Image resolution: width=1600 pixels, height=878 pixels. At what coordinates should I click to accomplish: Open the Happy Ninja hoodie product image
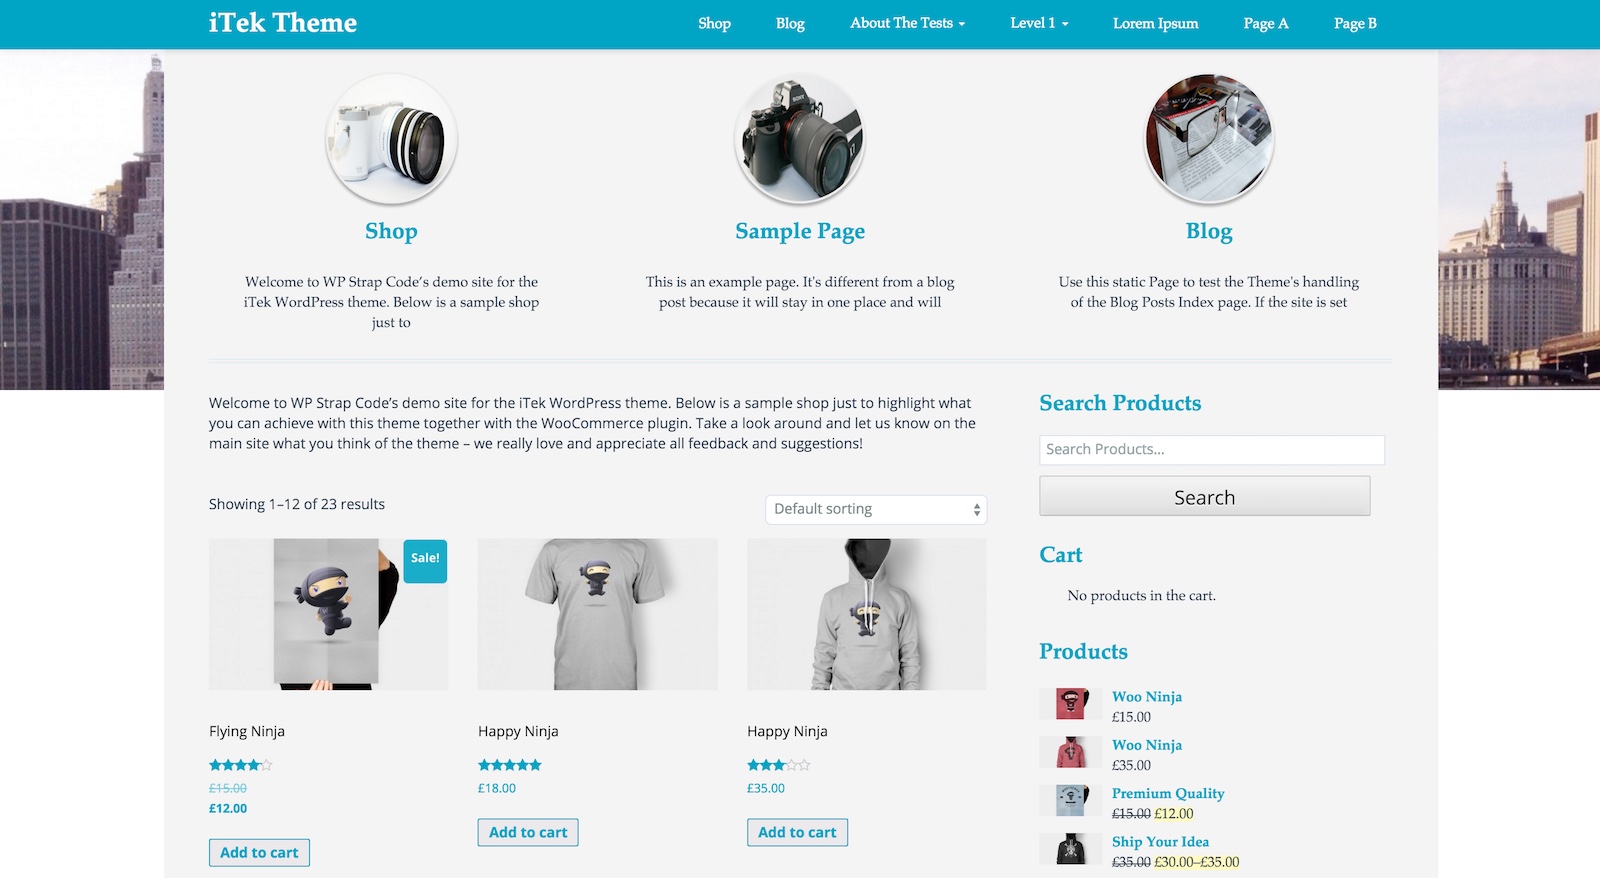[x=866, y=614]
